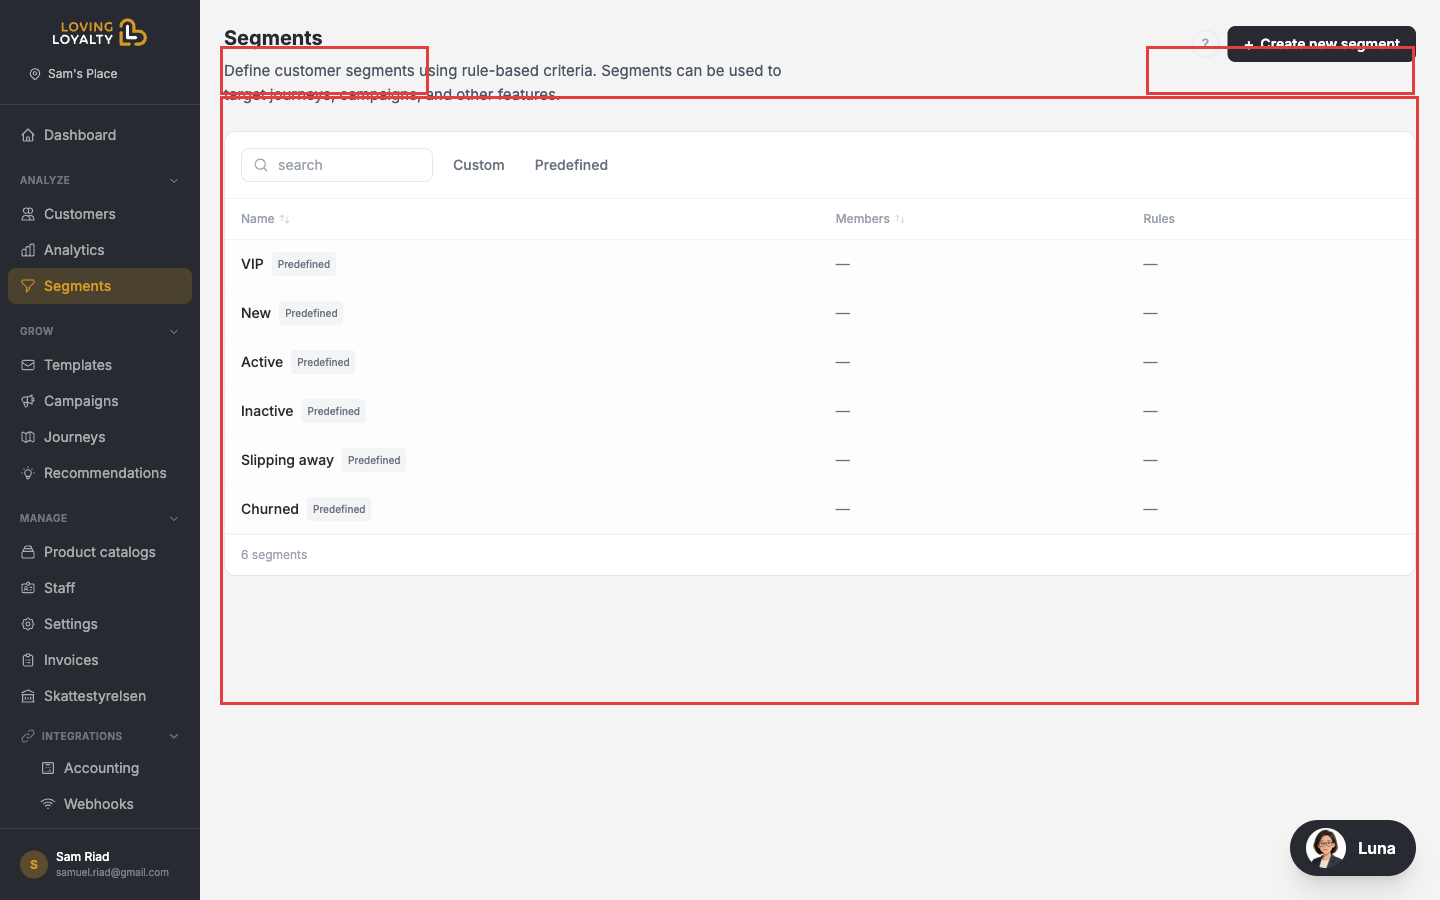Open the Churned segment row
This screenshot has height=900, width=1440.
tap(820, 509)
